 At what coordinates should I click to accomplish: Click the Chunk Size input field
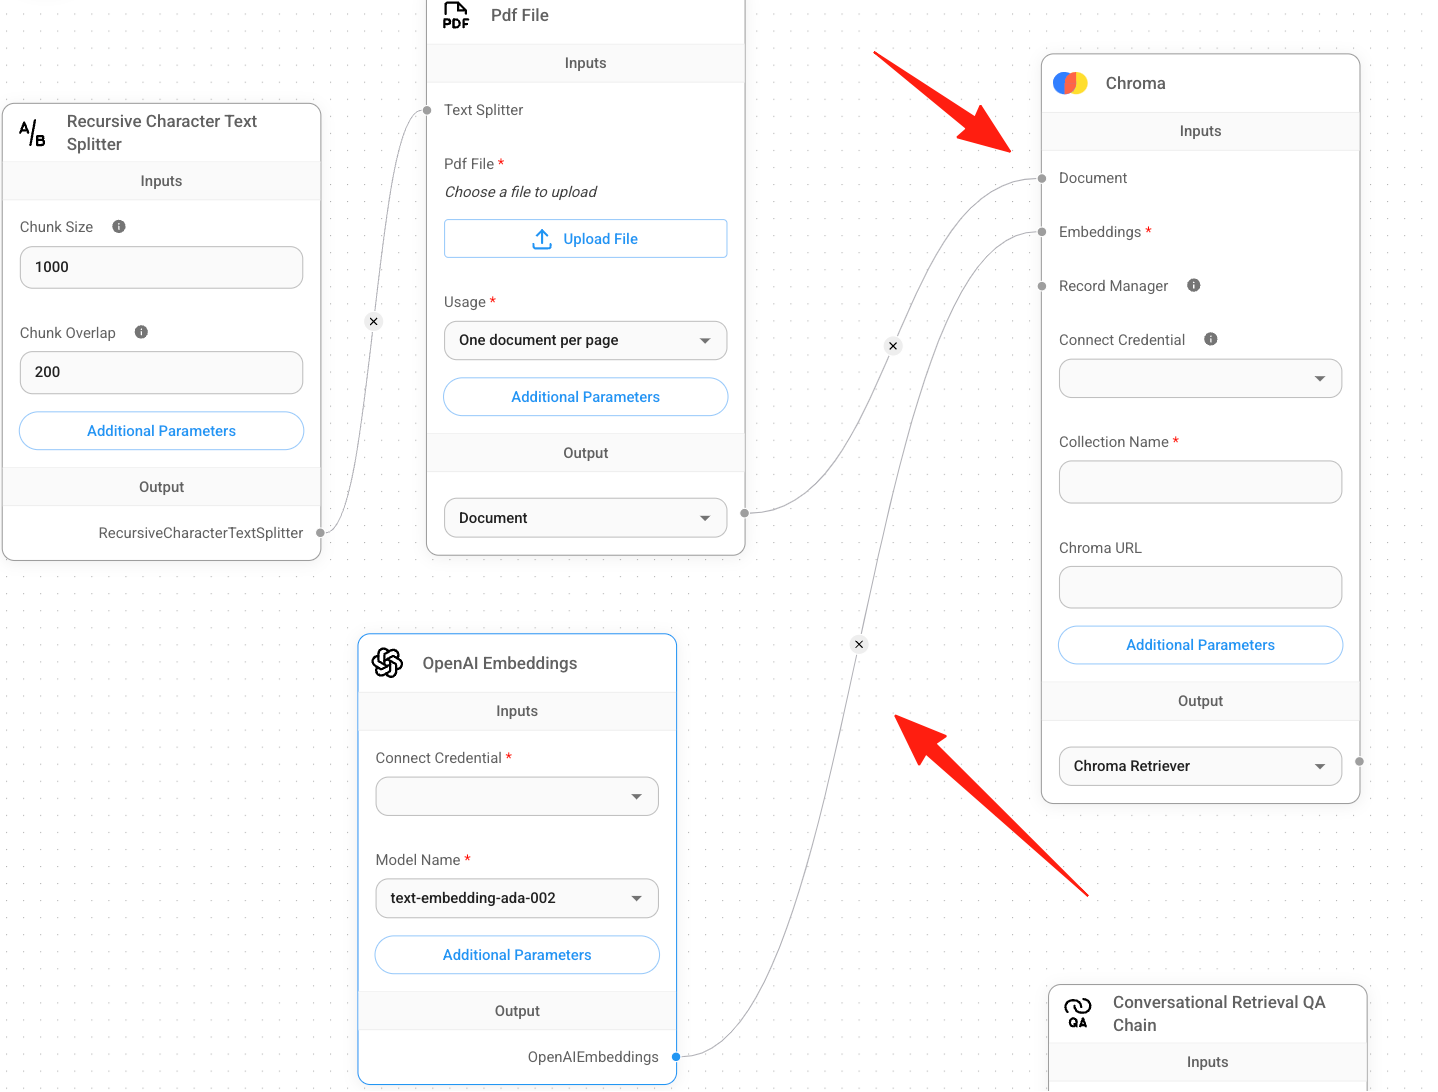(161, 267)
